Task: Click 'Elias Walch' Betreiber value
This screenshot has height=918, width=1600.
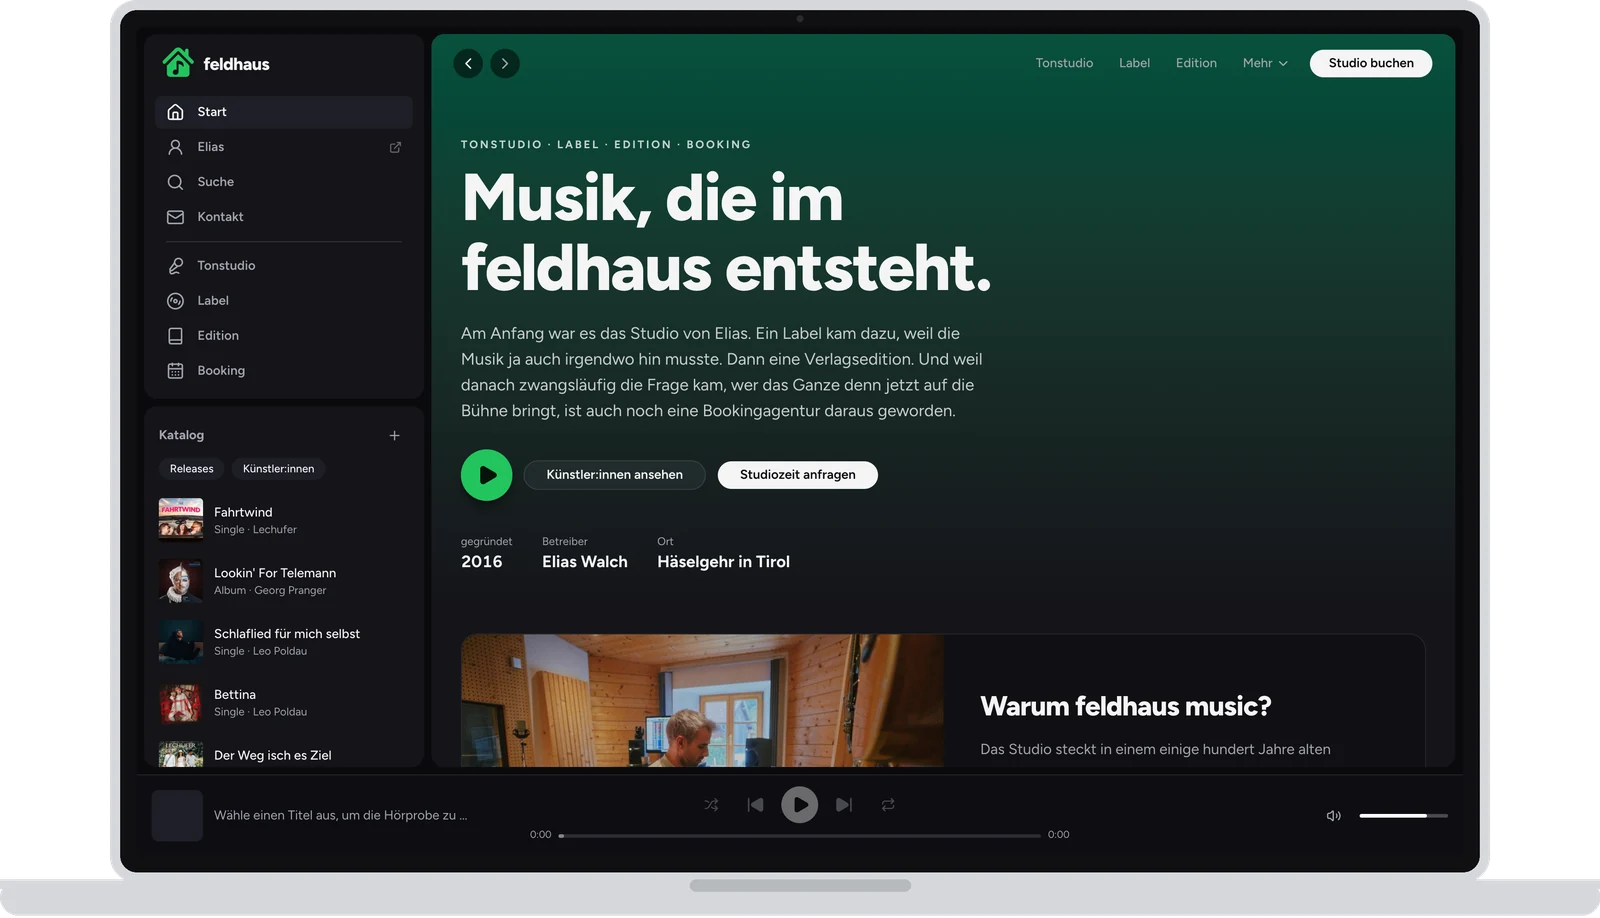Action: pos(585,563)
